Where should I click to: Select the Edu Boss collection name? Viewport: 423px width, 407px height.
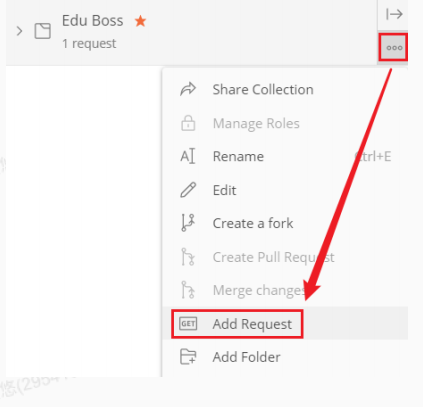pos(92,21)
